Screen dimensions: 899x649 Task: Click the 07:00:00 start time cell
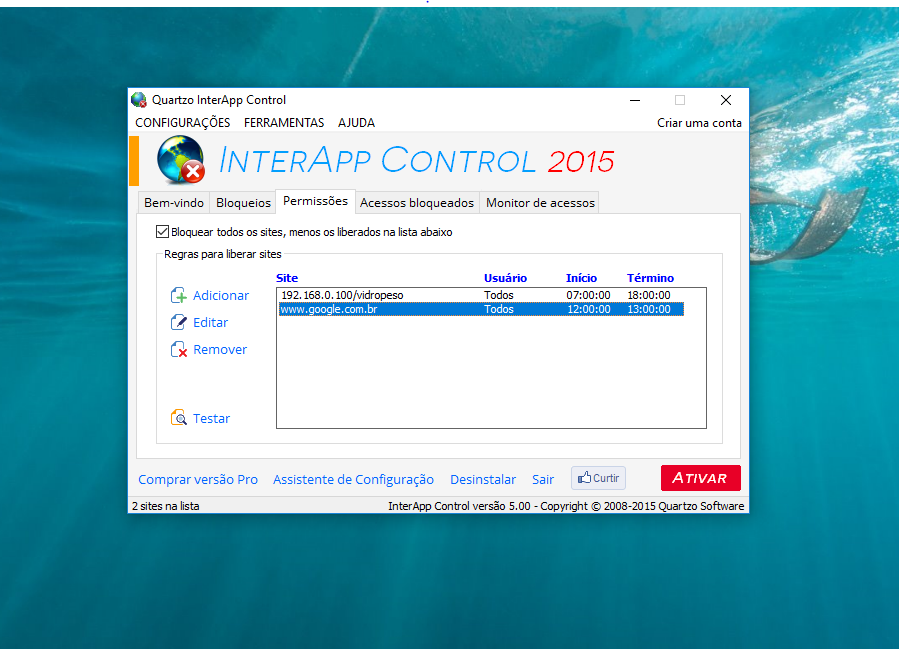[588, 295]
